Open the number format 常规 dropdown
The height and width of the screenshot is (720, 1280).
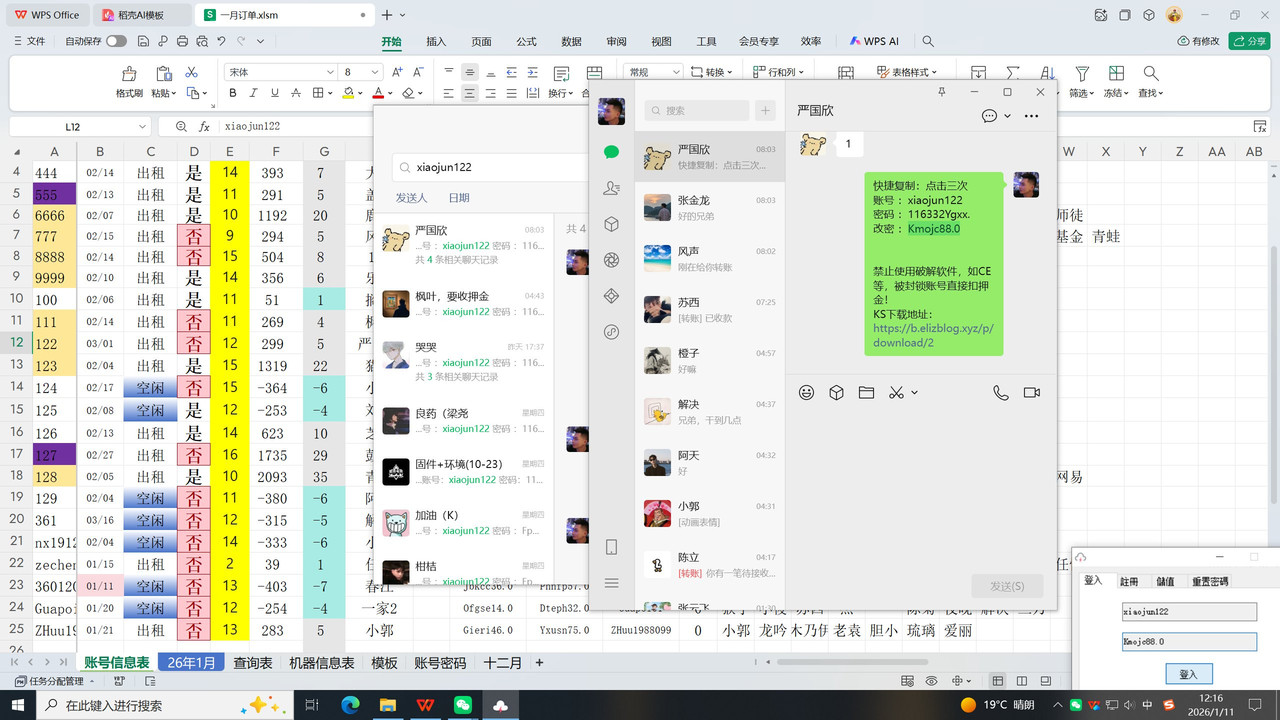(x=676, y=72)
